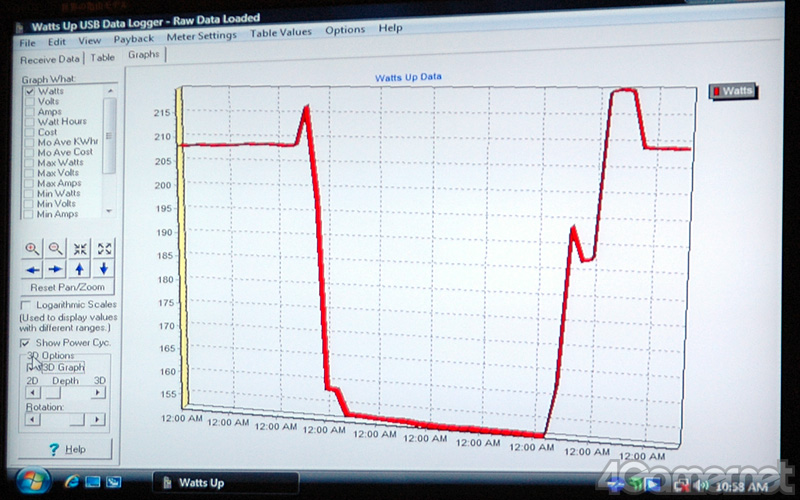Click the Rotation right arrow
Screen dimensions: 800x500
(98, 419)
